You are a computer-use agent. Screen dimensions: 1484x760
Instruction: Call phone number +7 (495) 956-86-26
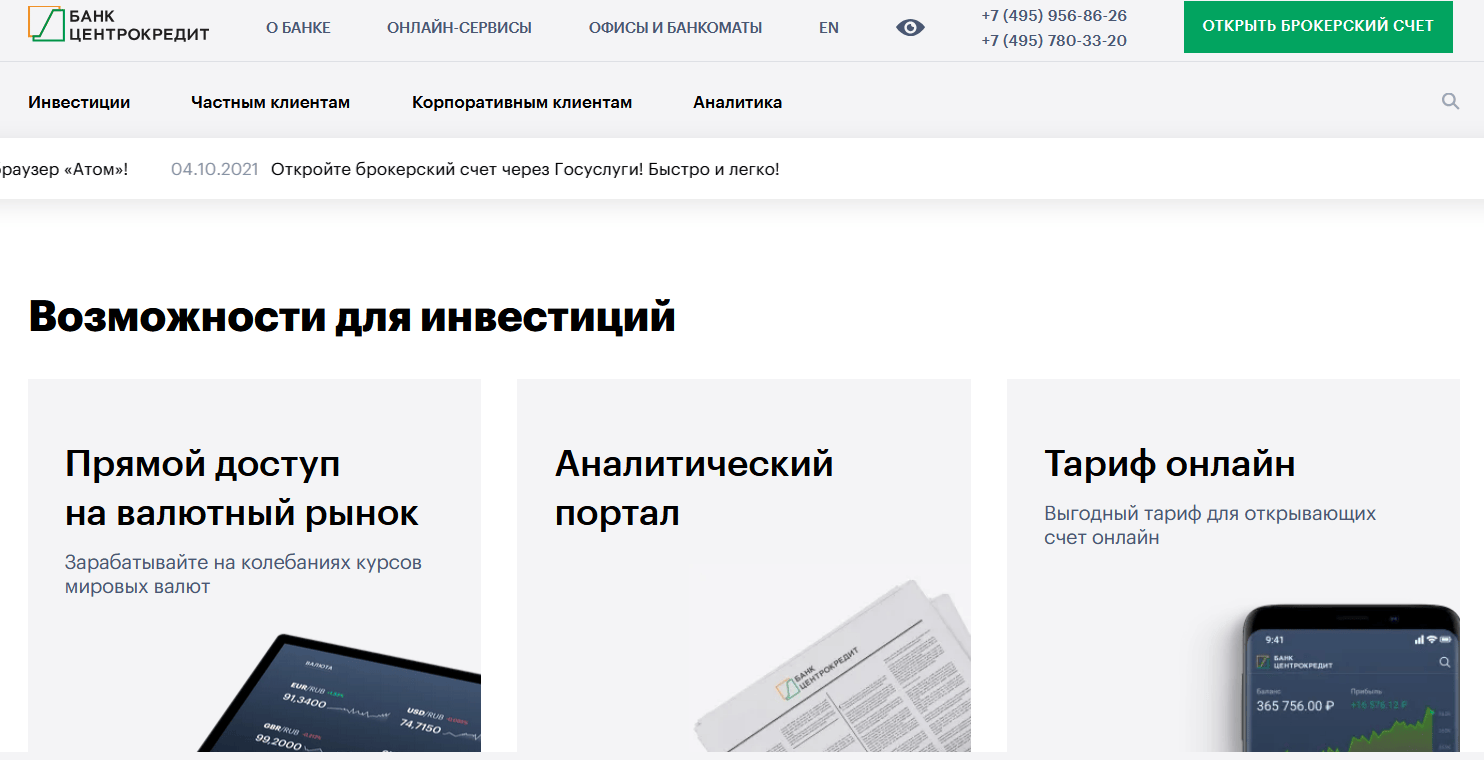1054,16
